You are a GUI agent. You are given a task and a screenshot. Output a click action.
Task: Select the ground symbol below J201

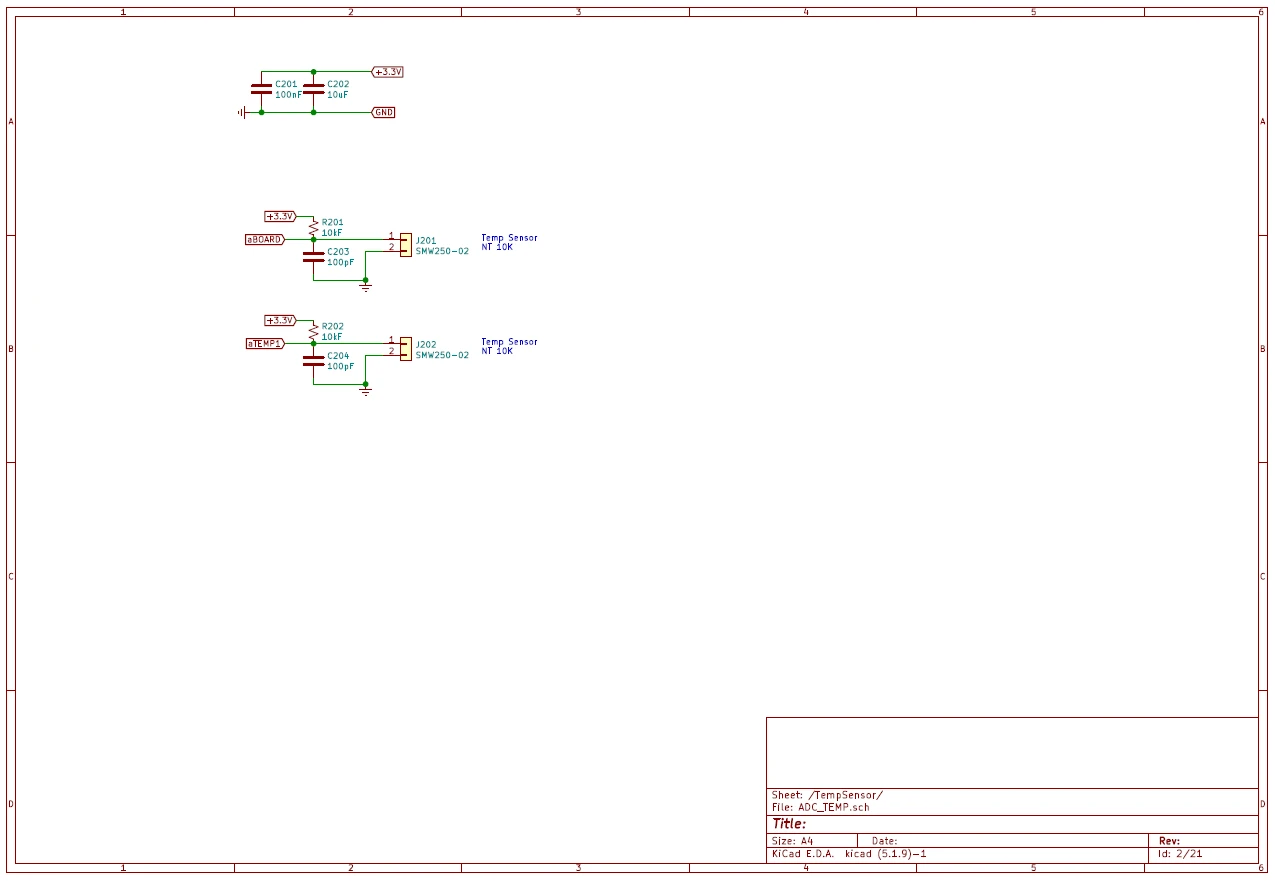click(x=366, y=286)
